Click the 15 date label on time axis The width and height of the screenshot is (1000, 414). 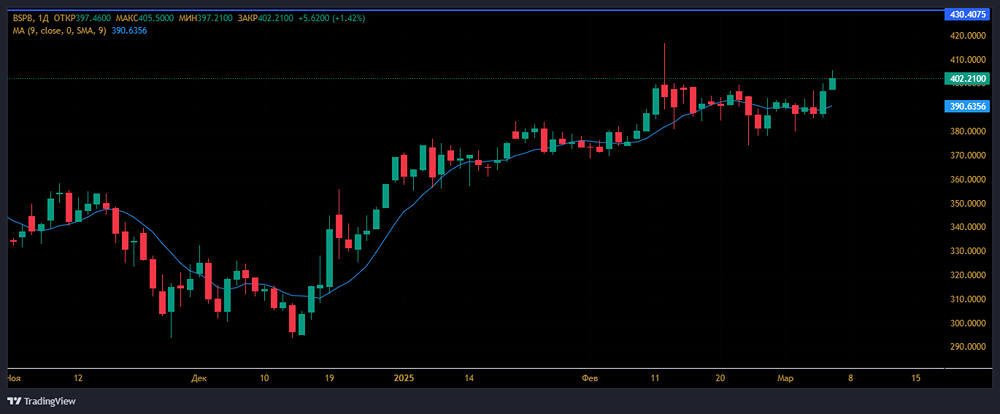pos(916,378)
